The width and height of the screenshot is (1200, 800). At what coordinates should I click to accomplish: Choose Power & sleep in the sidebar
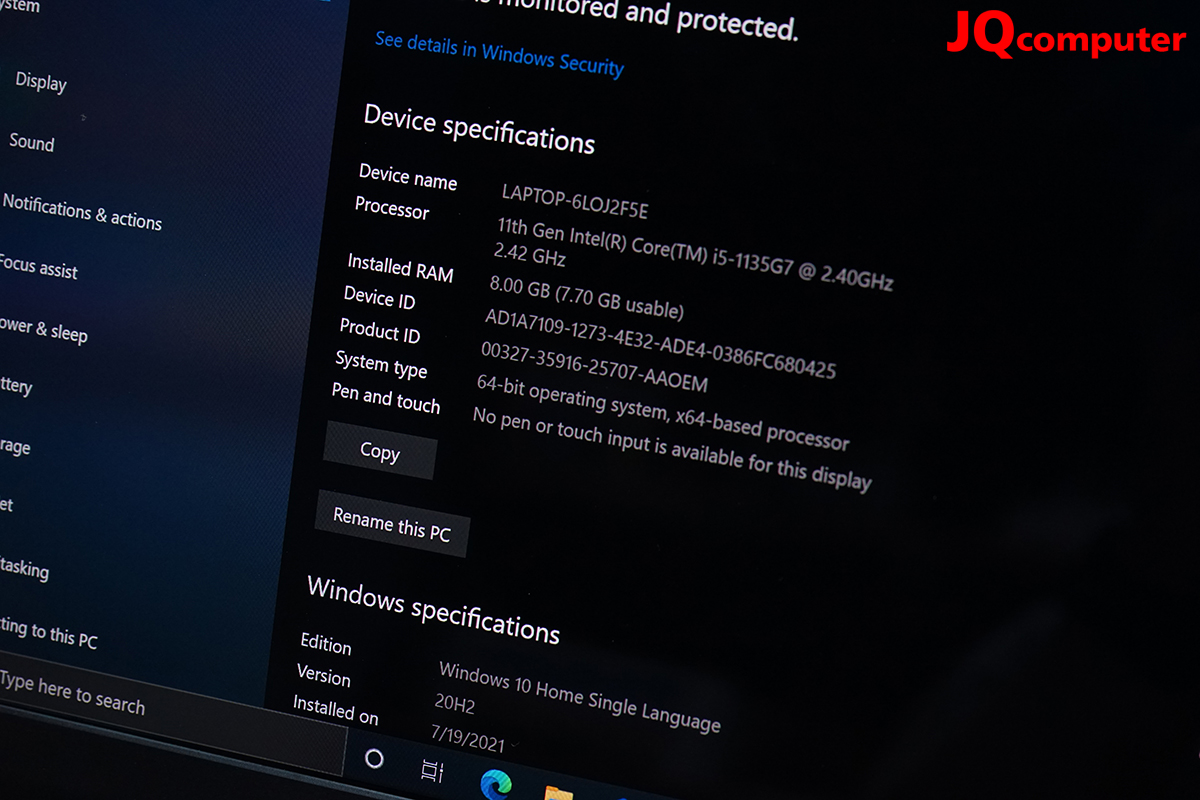click(43, 329)
